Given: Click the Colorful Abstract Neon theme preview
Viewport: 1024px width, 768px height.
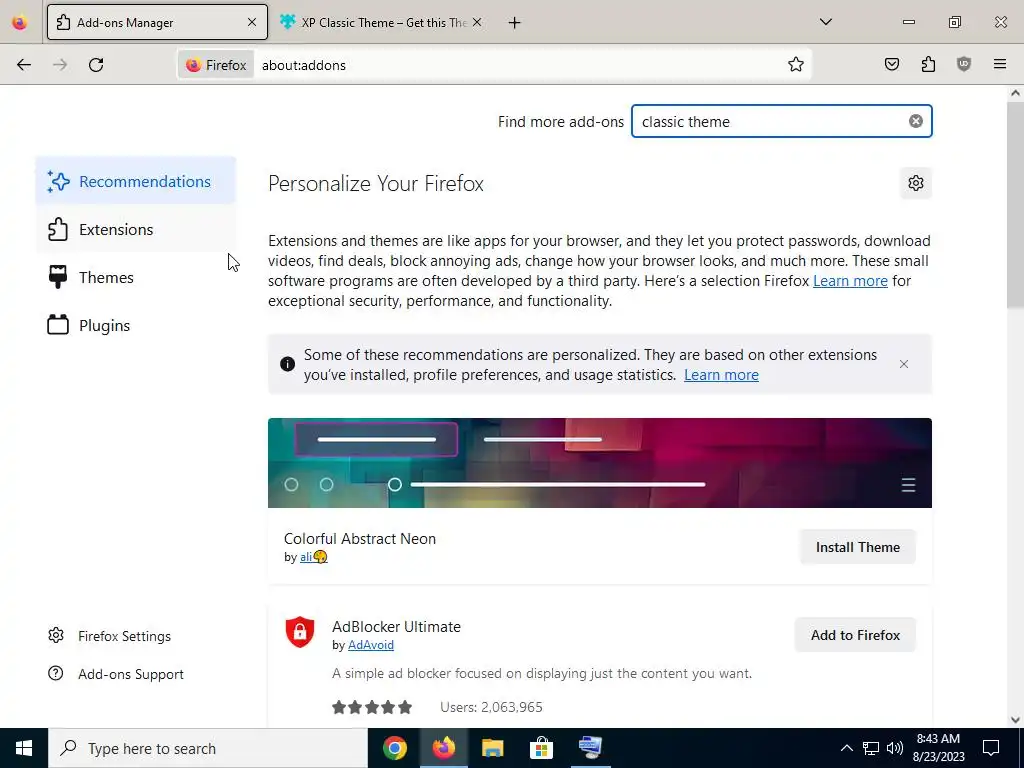Looking at the screenshot, I should coord(600,462).
